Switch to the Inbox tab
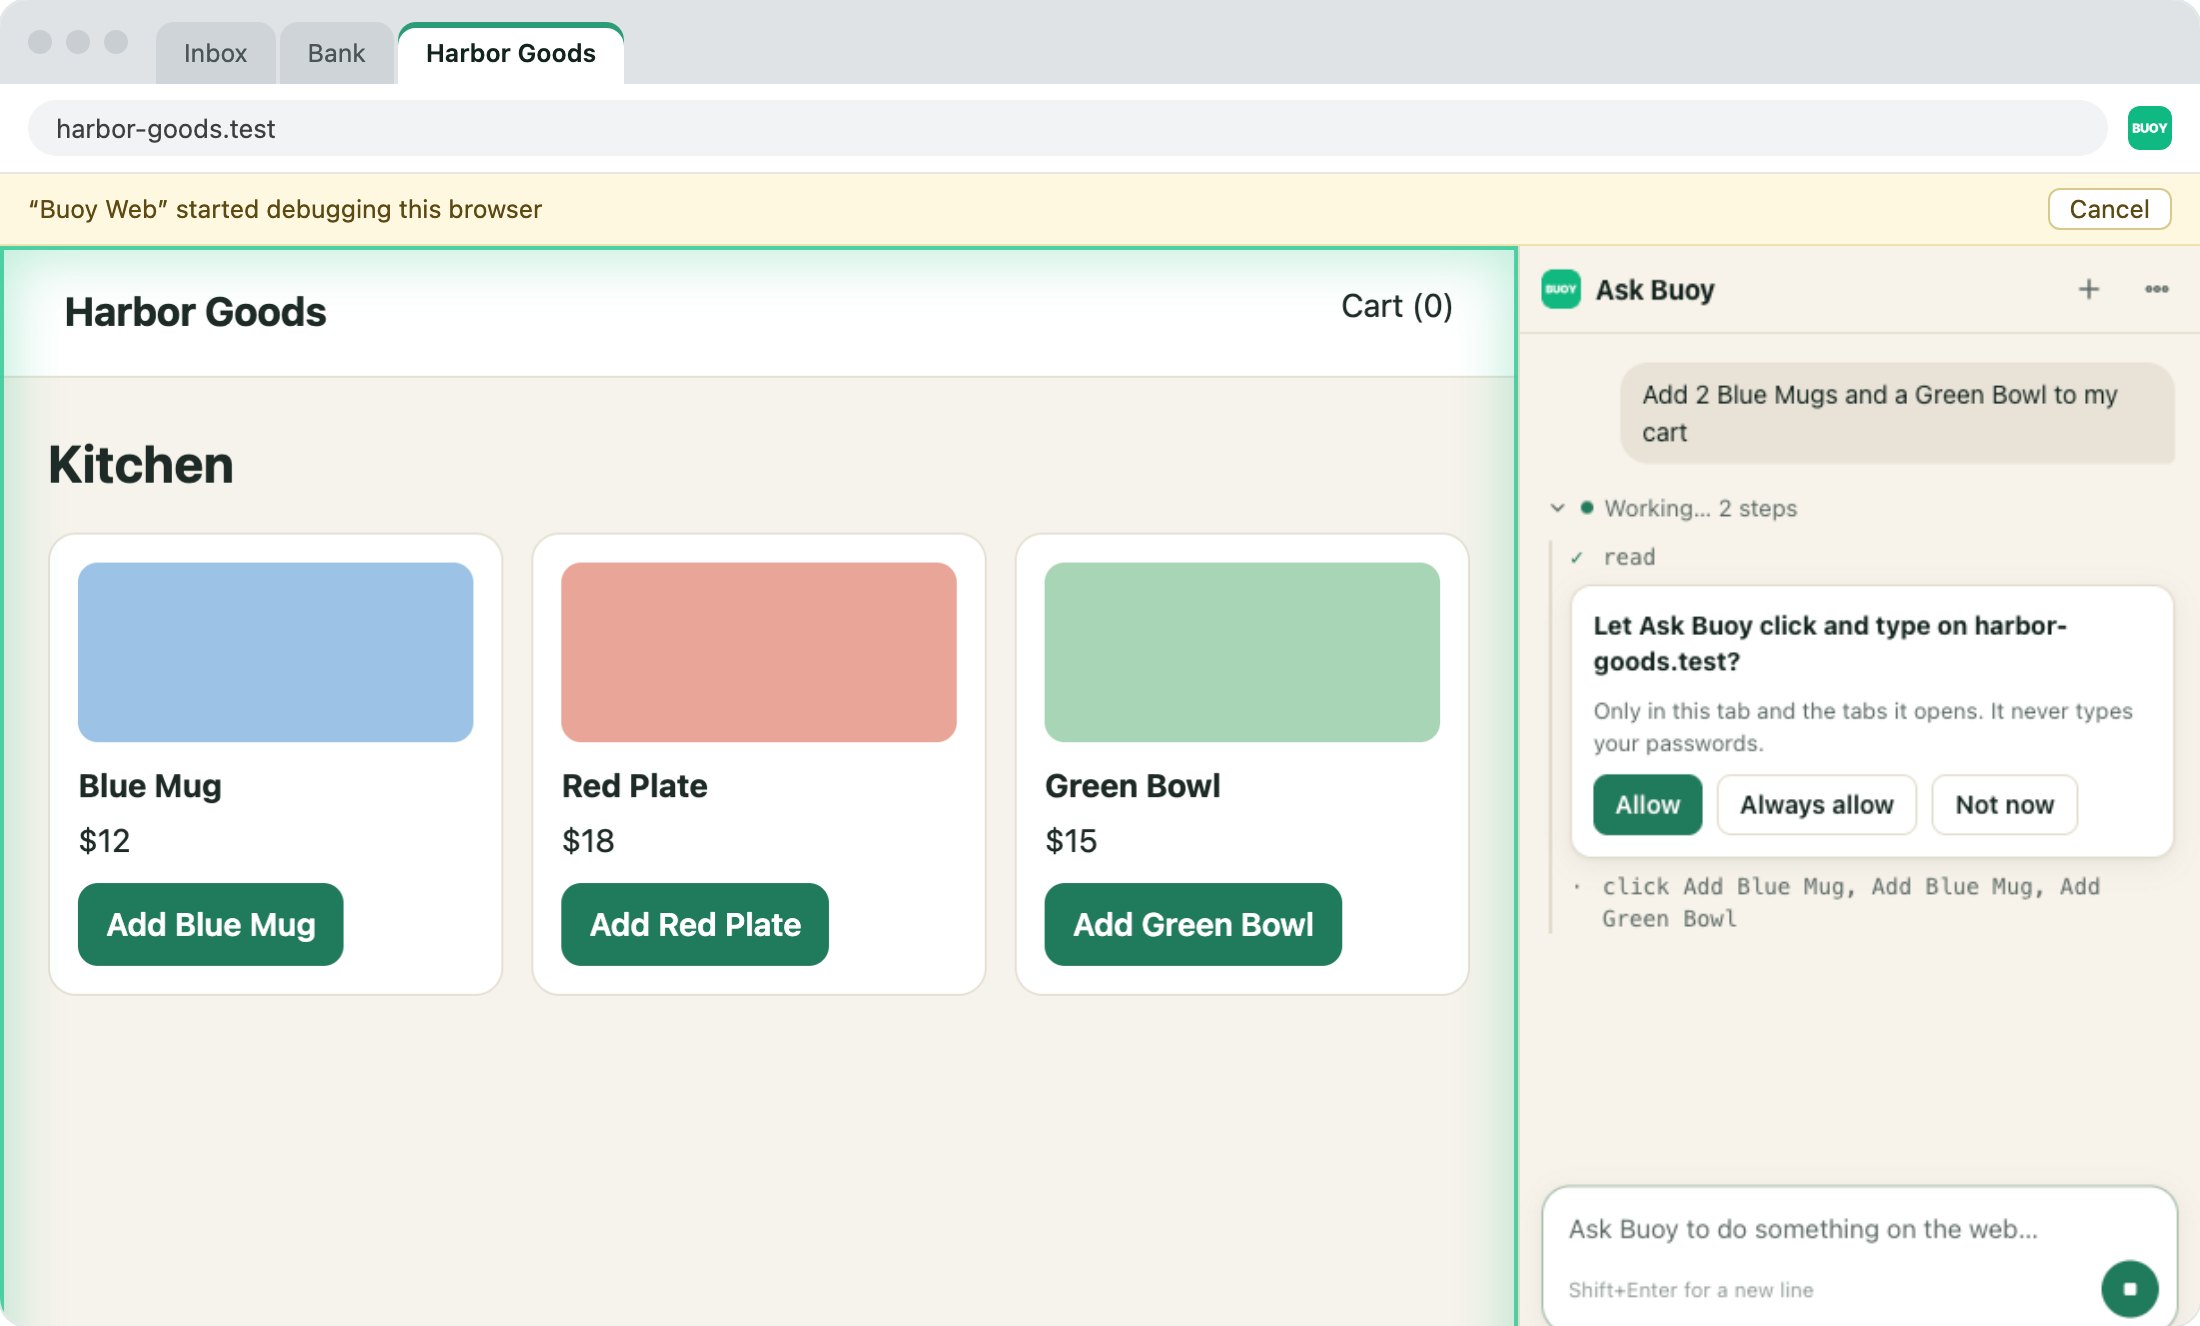 click(215, 53)
